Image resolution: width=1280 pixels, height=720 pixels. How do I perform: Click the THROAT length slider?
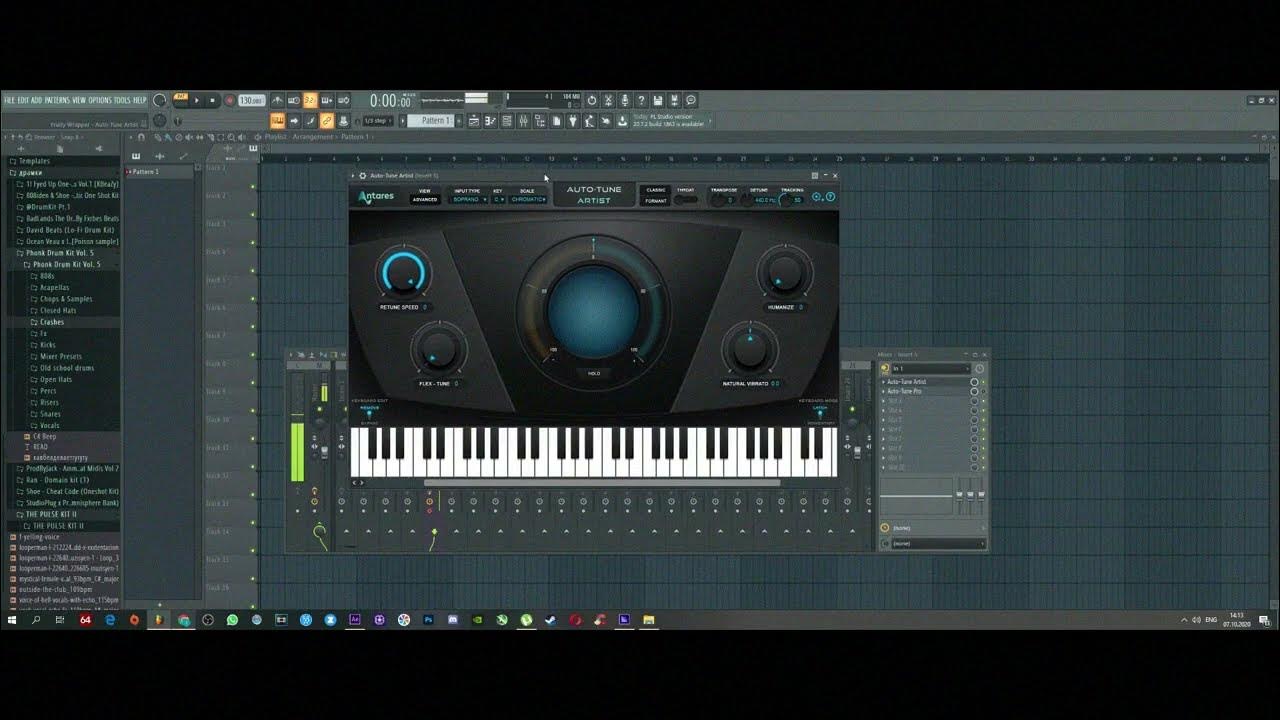click(686, 199)
